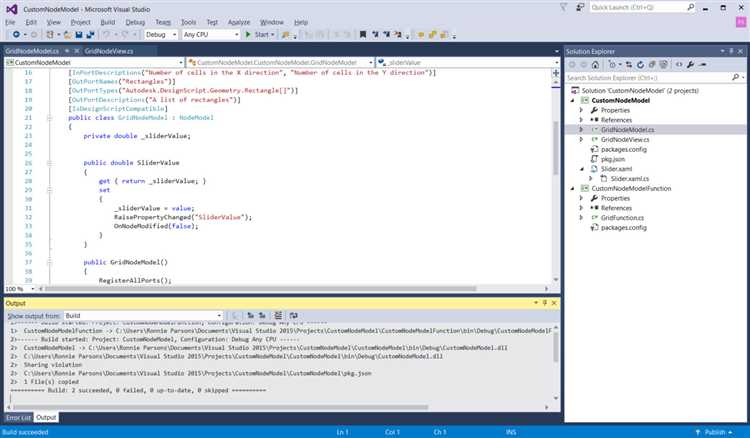
Task: Open the _sliderValue member dropdown
Action: pyautogui.click(x=468, y=63)
